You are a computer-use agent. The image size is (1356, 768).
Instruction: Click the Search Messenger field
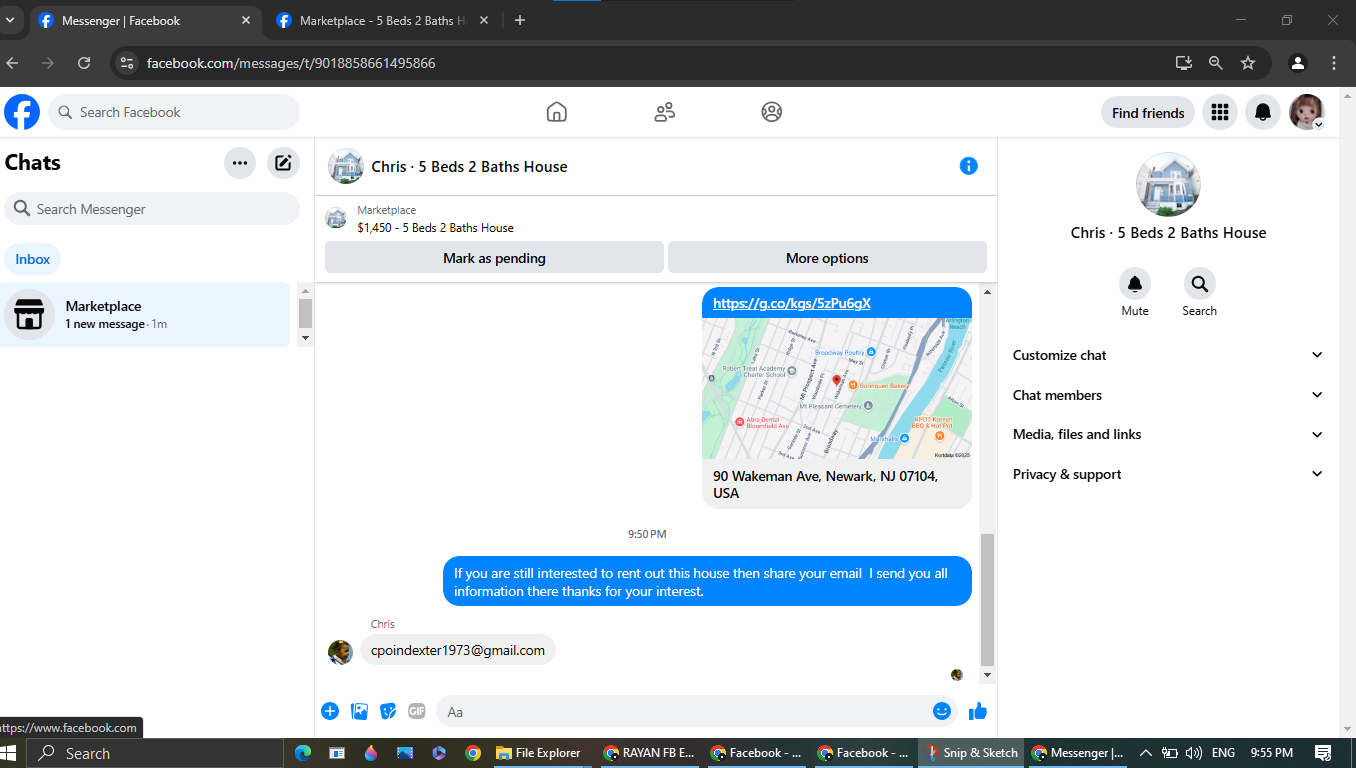(x=152, y=209)
